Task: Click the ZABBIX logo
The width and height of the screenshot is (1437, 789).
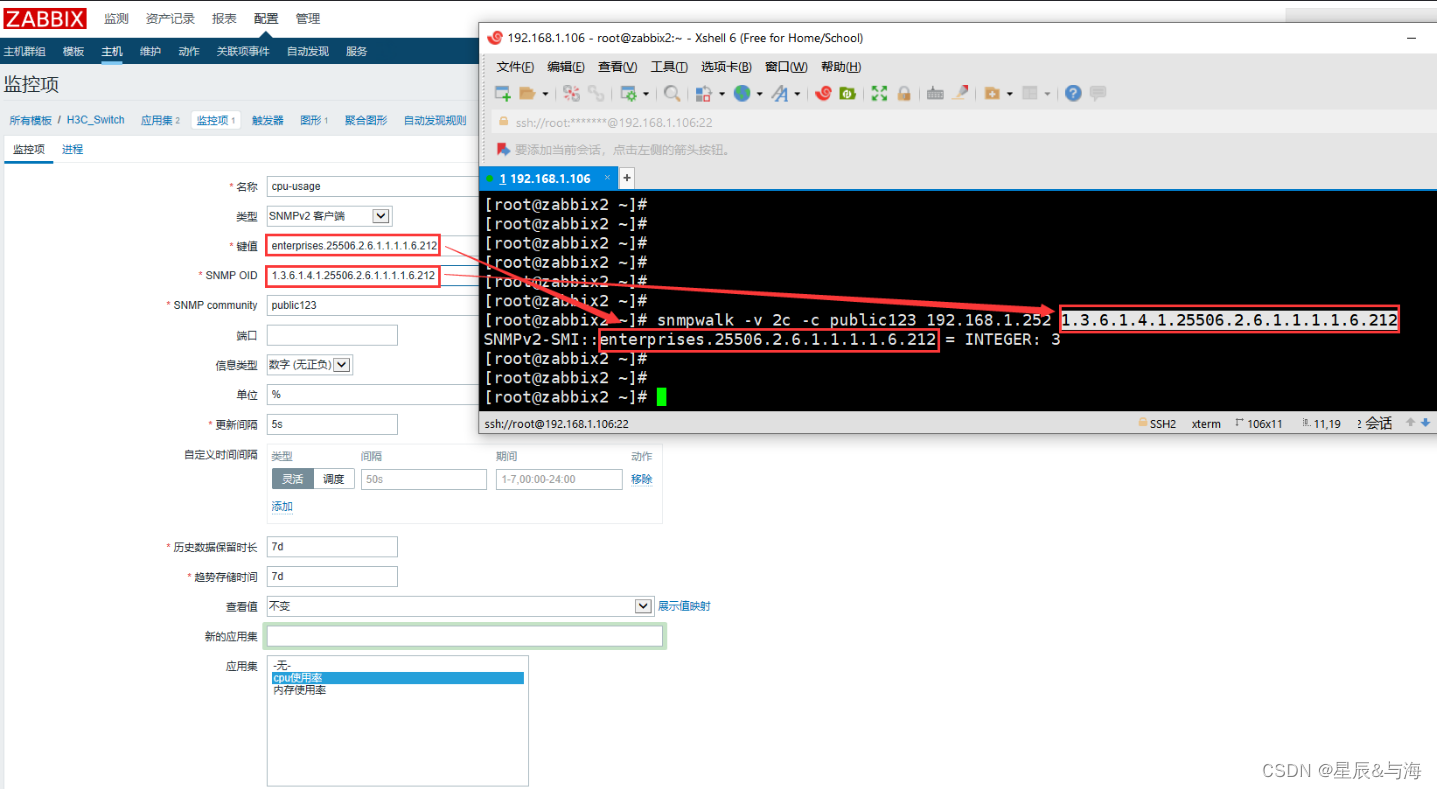Action: (45, 18)
